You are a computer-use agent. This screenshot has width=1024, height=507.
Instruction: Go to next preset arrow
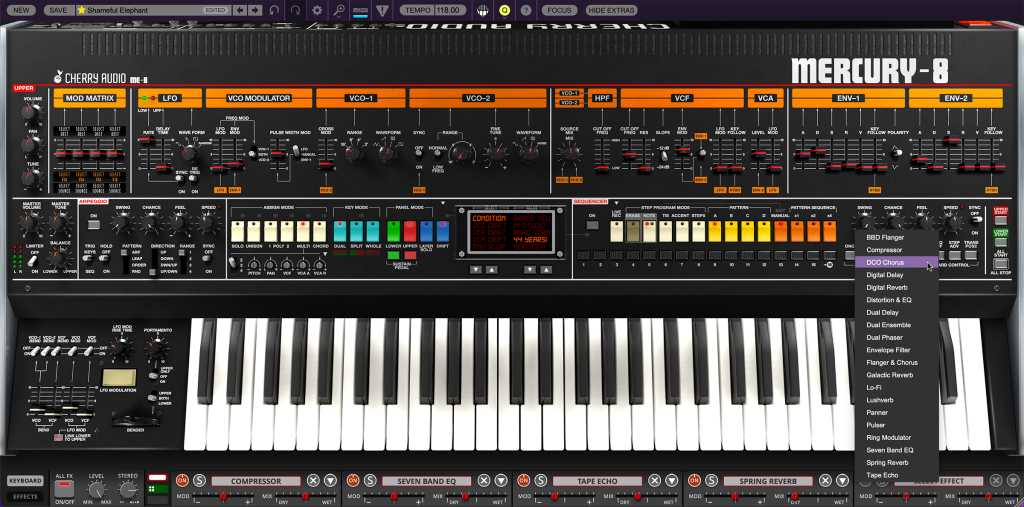[x=255, y=10]
